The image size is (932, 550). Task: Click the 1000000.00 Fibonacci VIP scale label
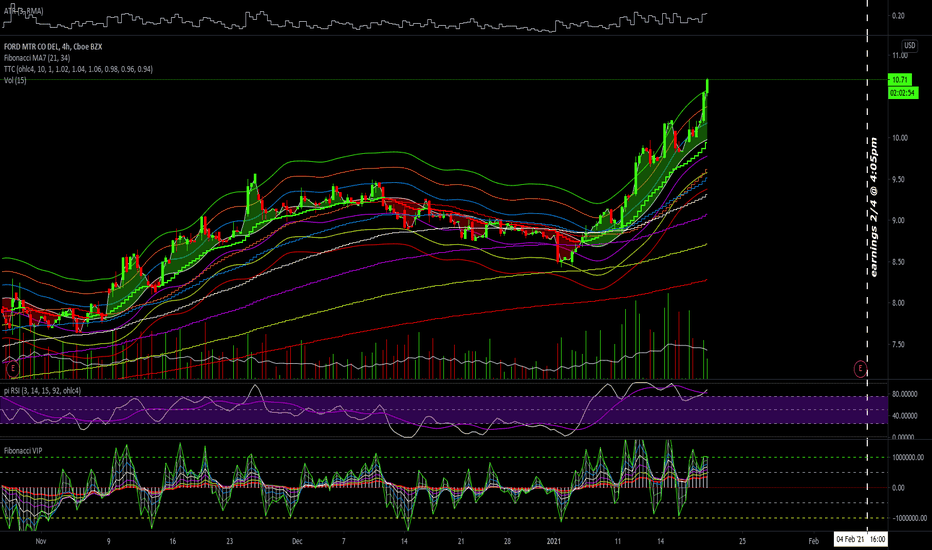click(x=907, y=458)
